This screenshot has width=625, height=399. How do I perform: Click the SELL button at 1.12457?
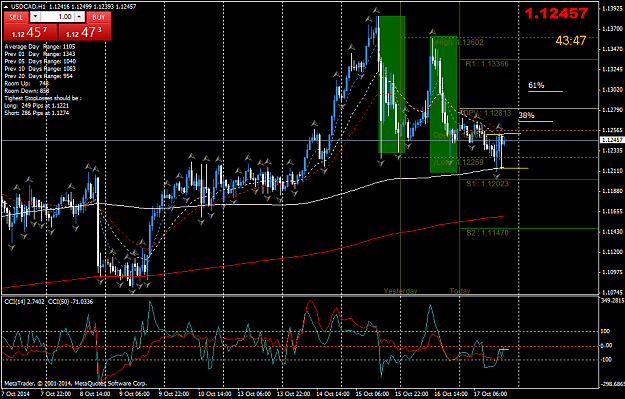pos(30,32)
